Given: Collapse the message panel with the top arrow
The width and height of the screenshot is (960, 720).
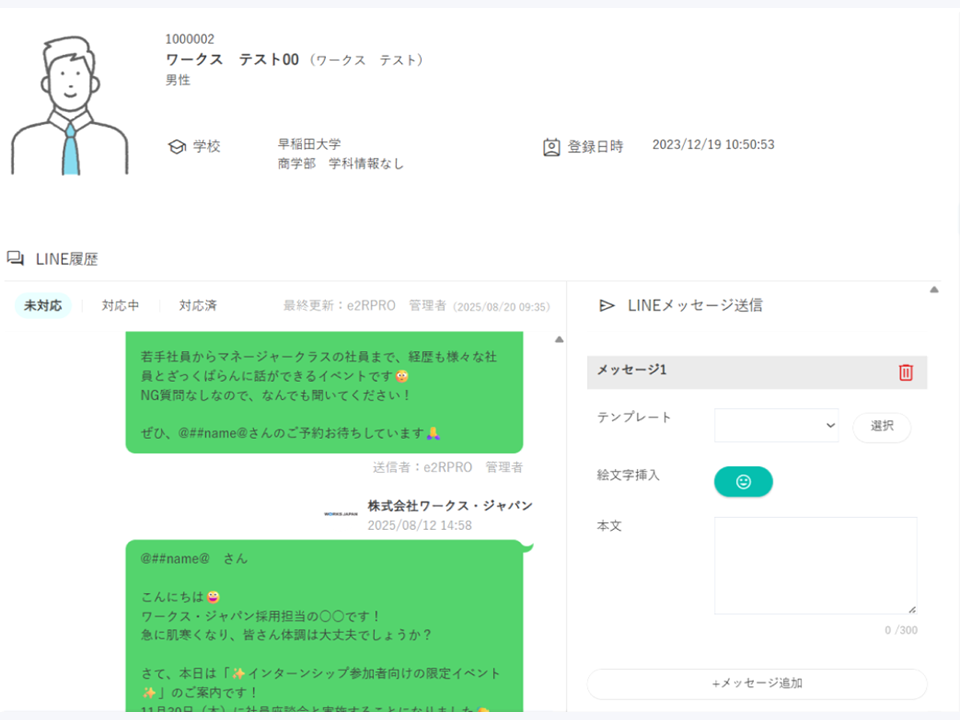Looking at the screenshot, I should 932,291.
